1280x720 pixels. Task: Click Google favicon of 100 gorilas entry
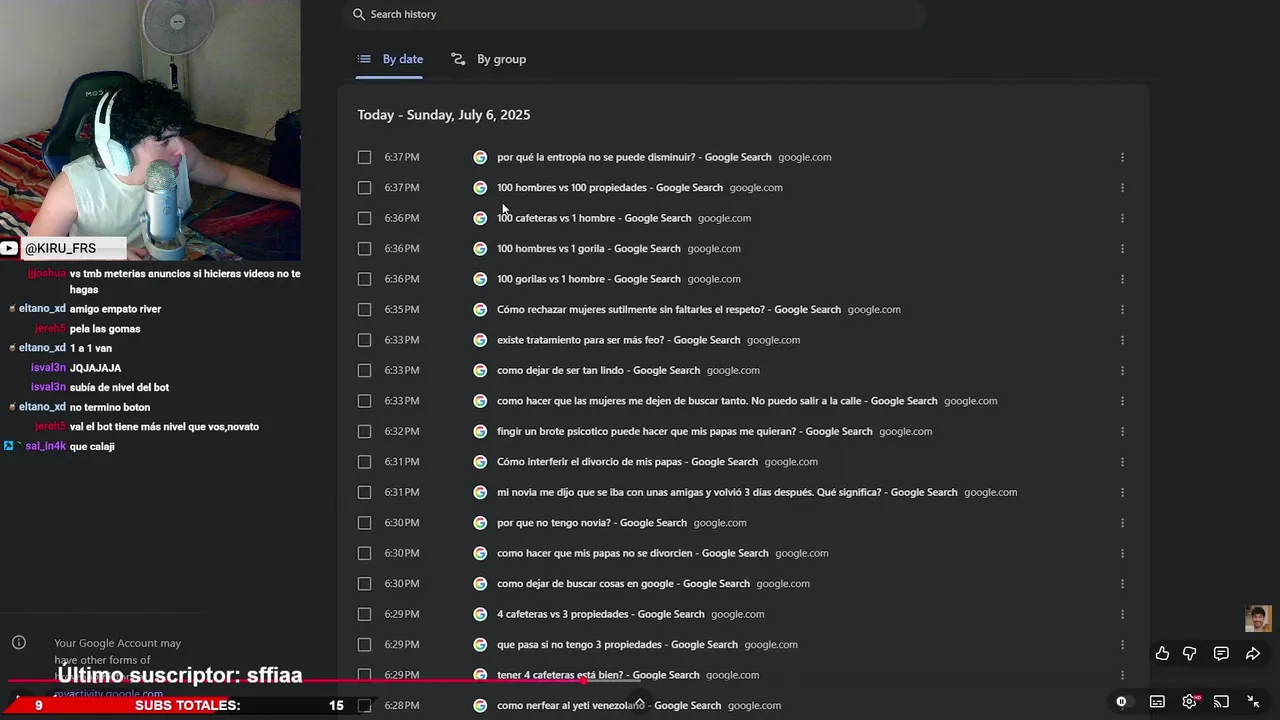click(x=480, y=279)
